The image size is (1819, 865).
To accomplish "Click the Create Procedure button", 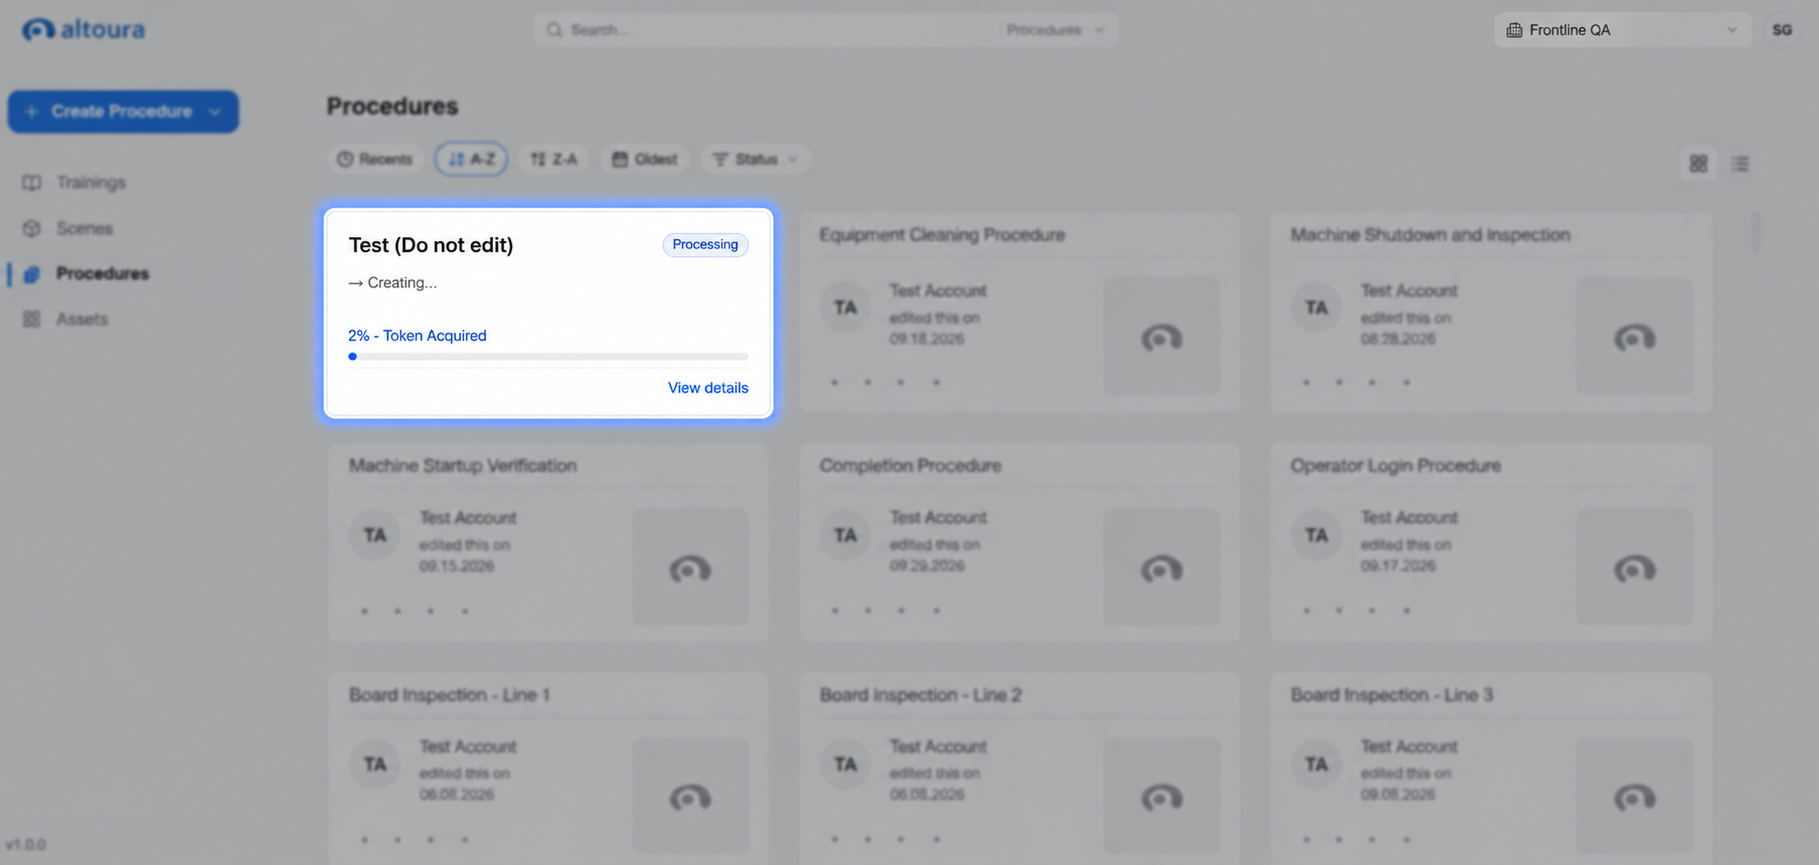I will click(123, 112).
